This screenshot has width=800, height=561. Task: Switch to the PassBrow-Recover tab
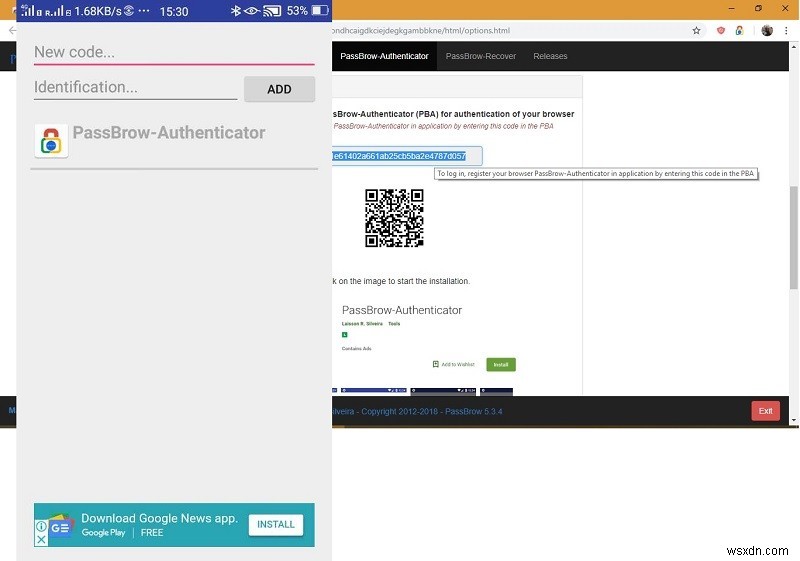pyautogui.click(x=481, y=56)
